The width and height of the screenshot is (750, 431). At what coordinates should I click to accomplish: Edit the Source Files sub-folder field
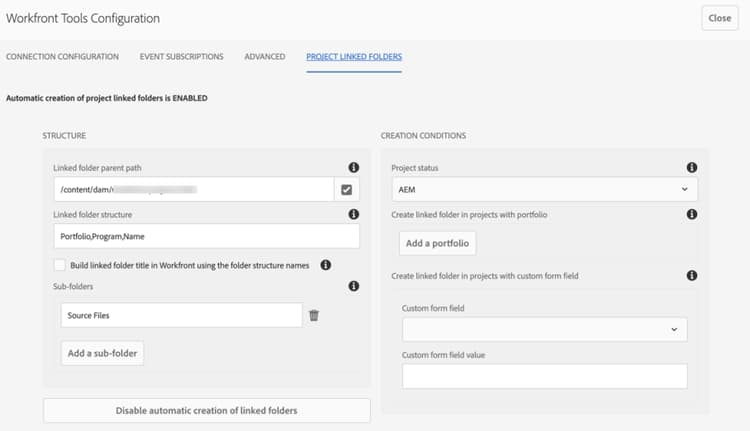181,315
